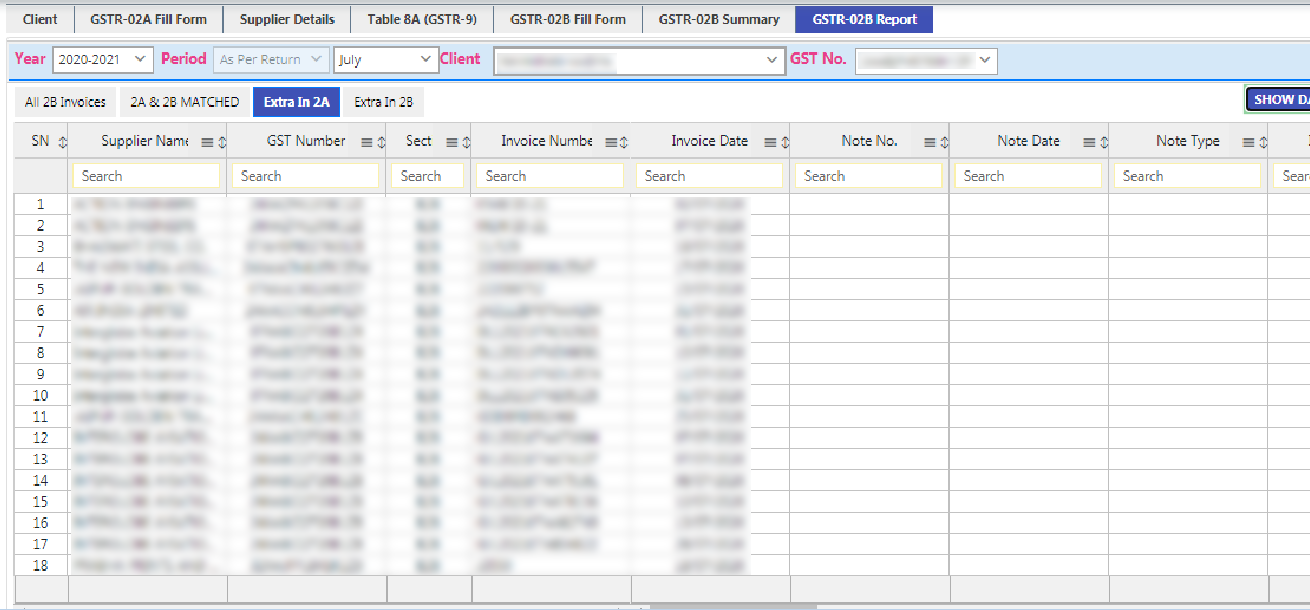Expand the Client selection dropdown
Viewport: 1310px width, 610px height.
639,60
